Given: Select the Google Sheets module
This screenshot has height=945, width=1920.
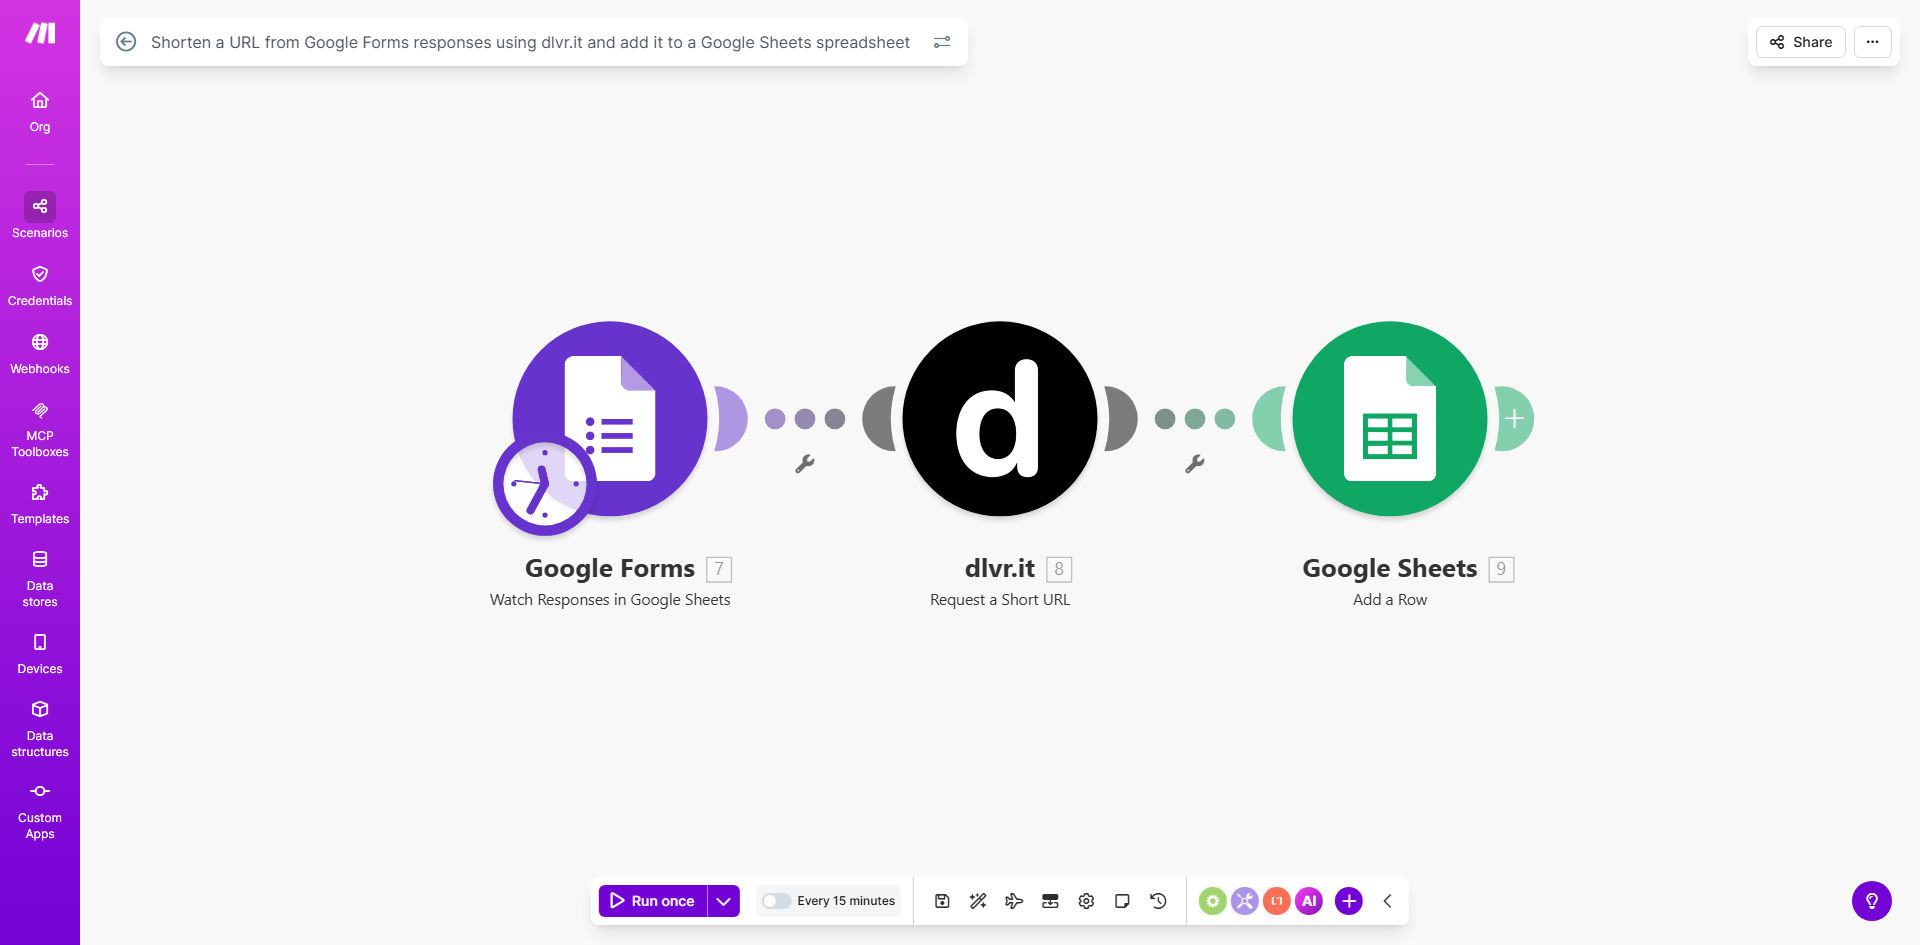Looking at the screenshot, I should tap(1390, 419).
